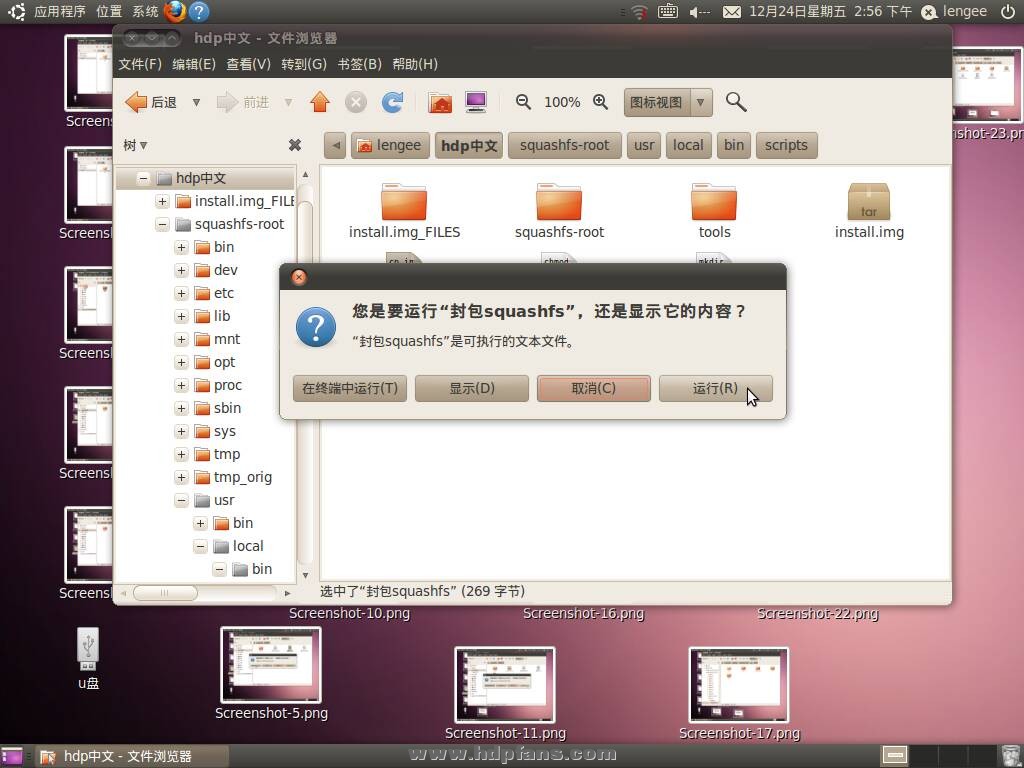Screen dimensions: 1024x768
Task: Collapse the squashfs-root tree node
Action: click(x=162, y=225)
